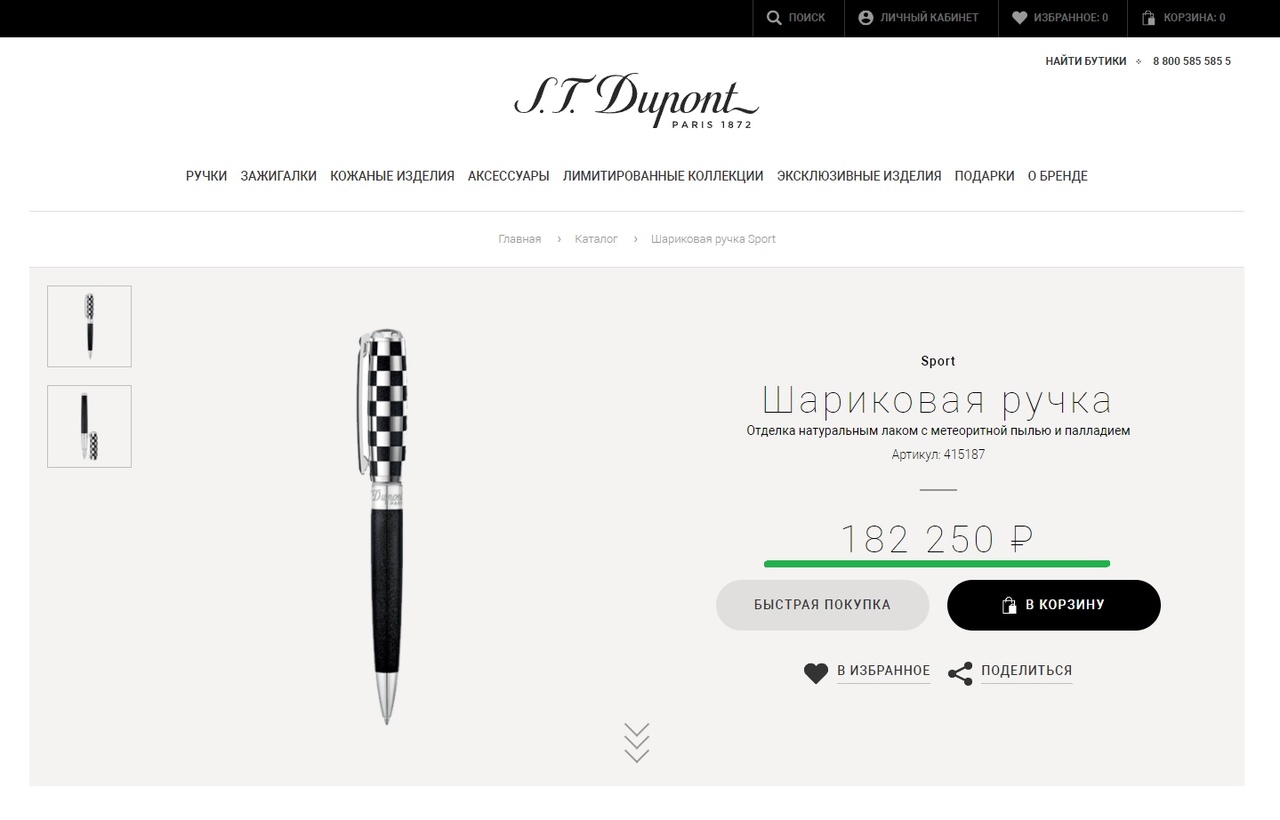Open the Ручки menu
1280x820 pixels.
click(206, 176)
